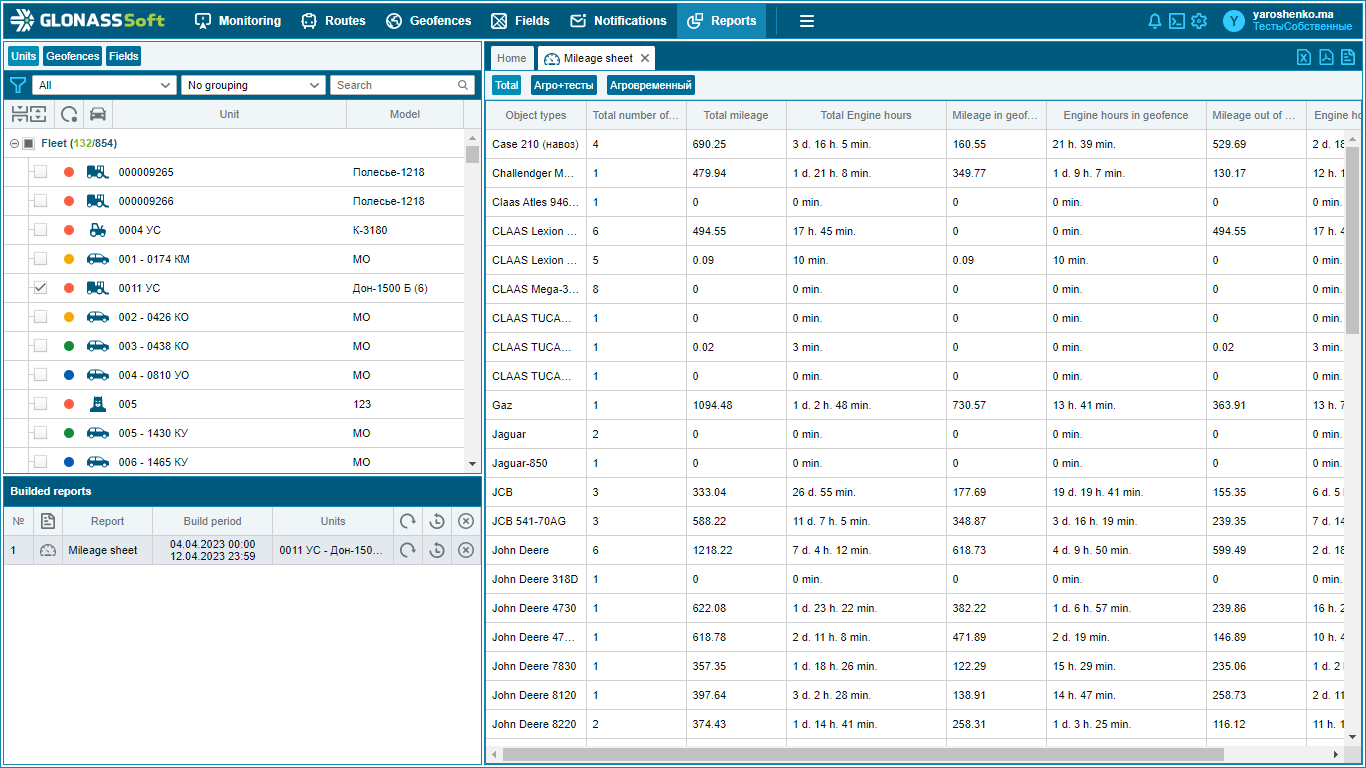The height and width of the screenshot is (768, 1366).
Task: Check the box for unit 000009266
Action: pyautogui.click(x=40, y=201)
